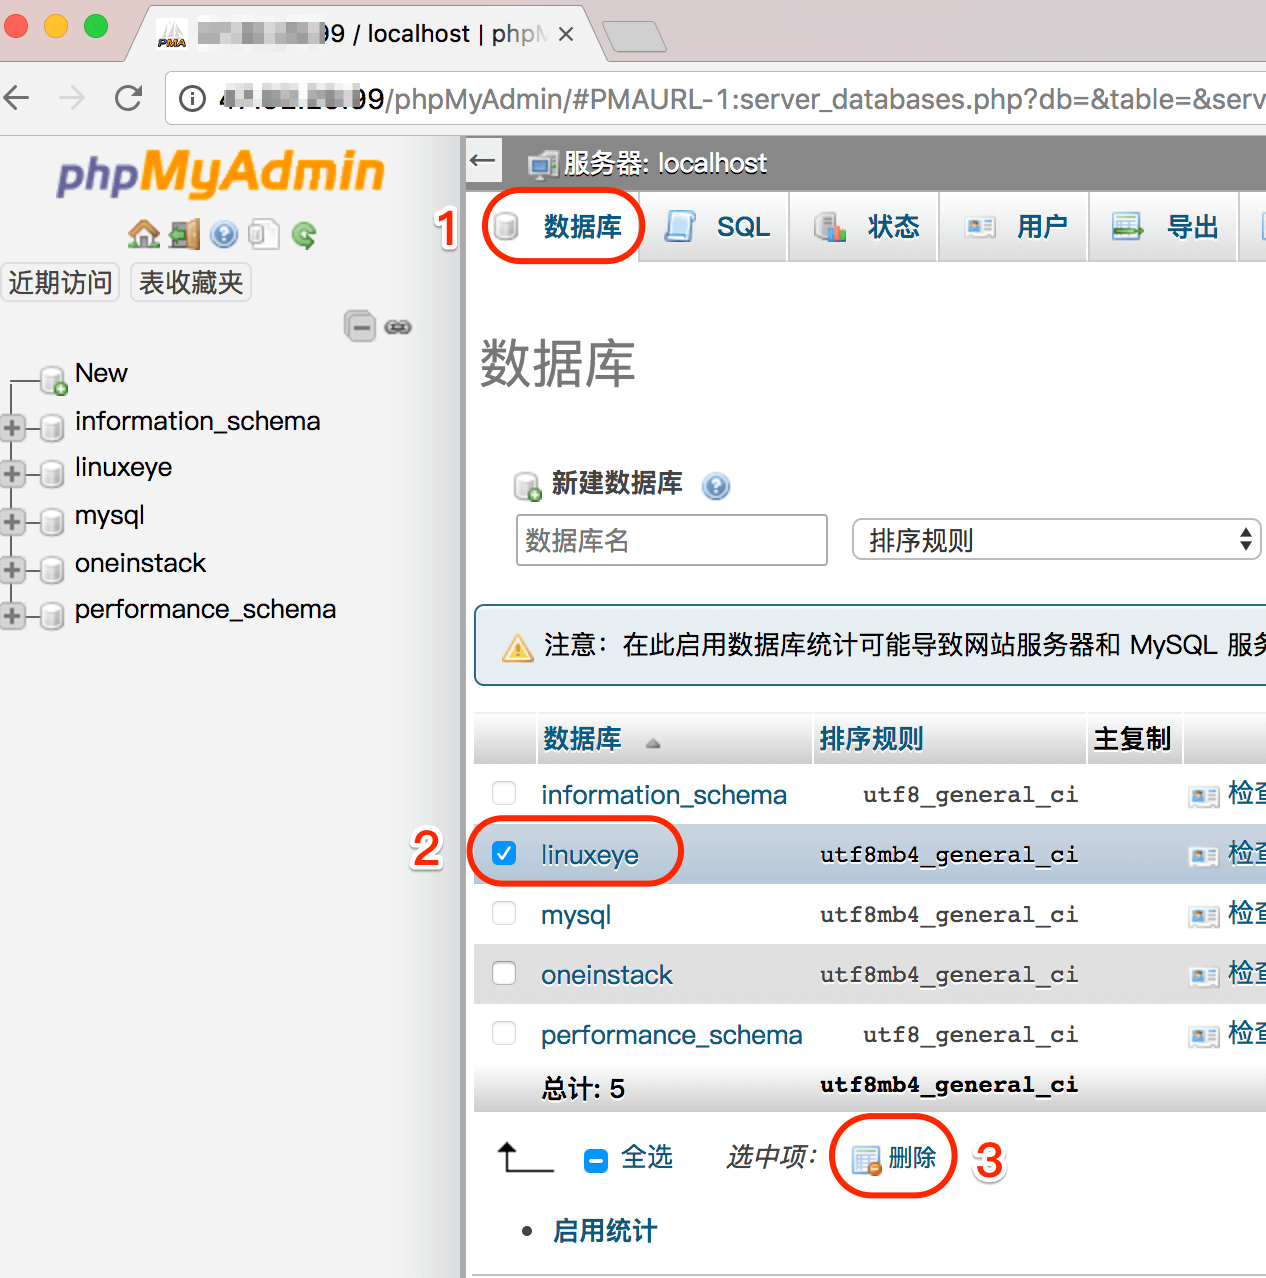The width and height of the screenshot is (1266, 1278).
Task: Click privileges icon in oneinstack row
Action: [1203, 976]
